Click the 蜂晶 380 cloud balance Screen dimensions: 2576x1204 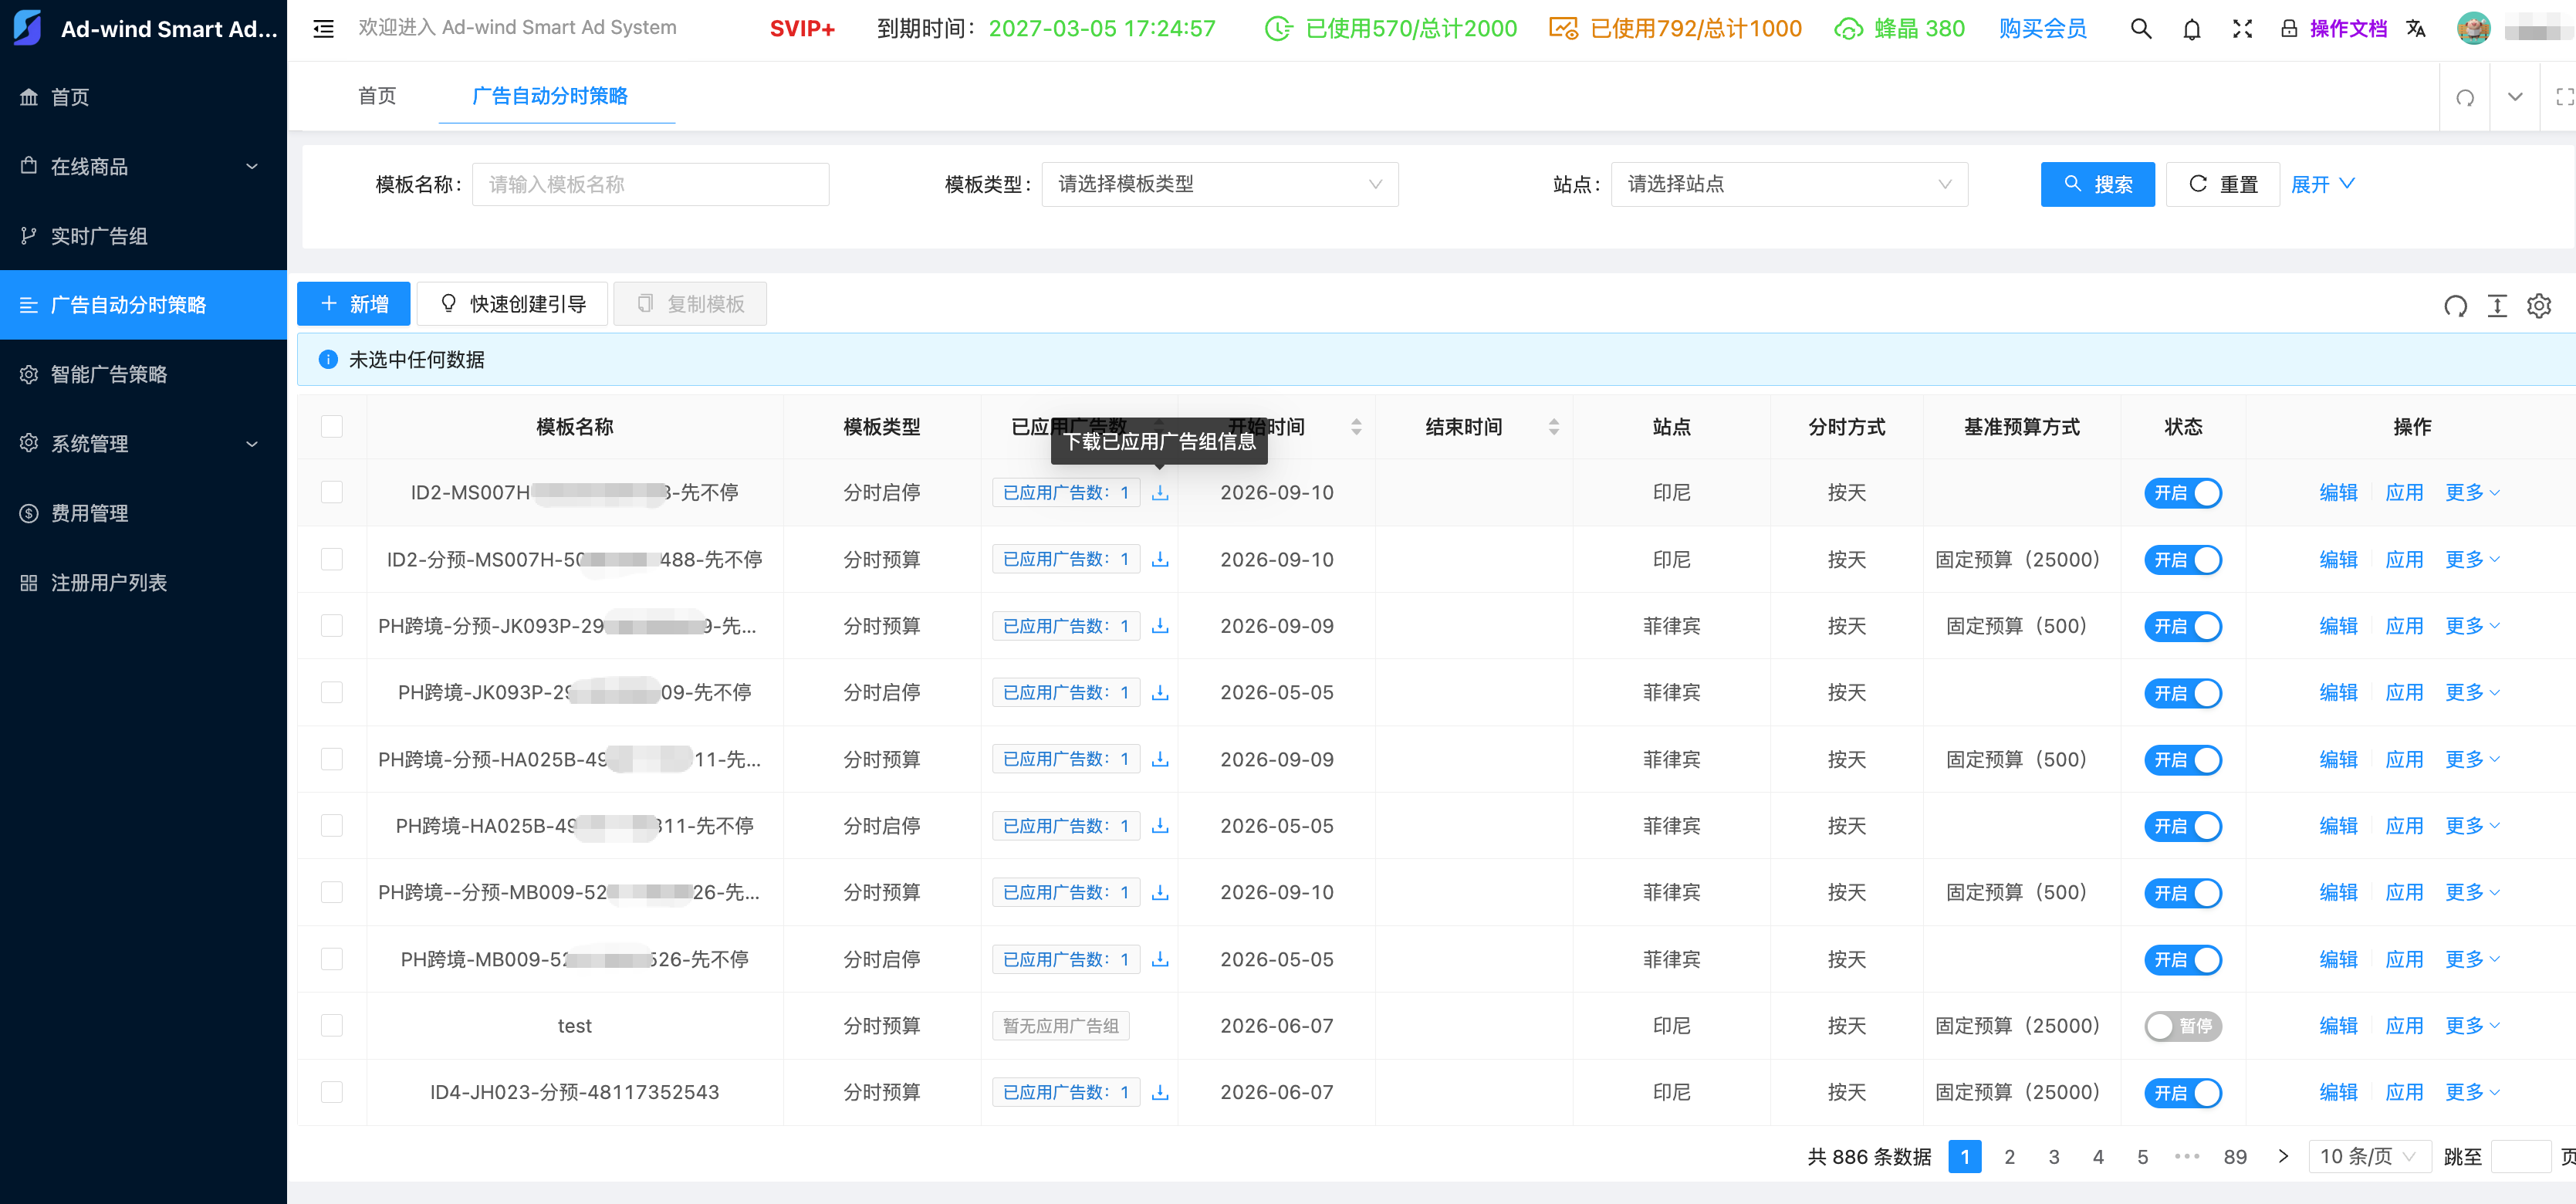[x=1899, y=28]
